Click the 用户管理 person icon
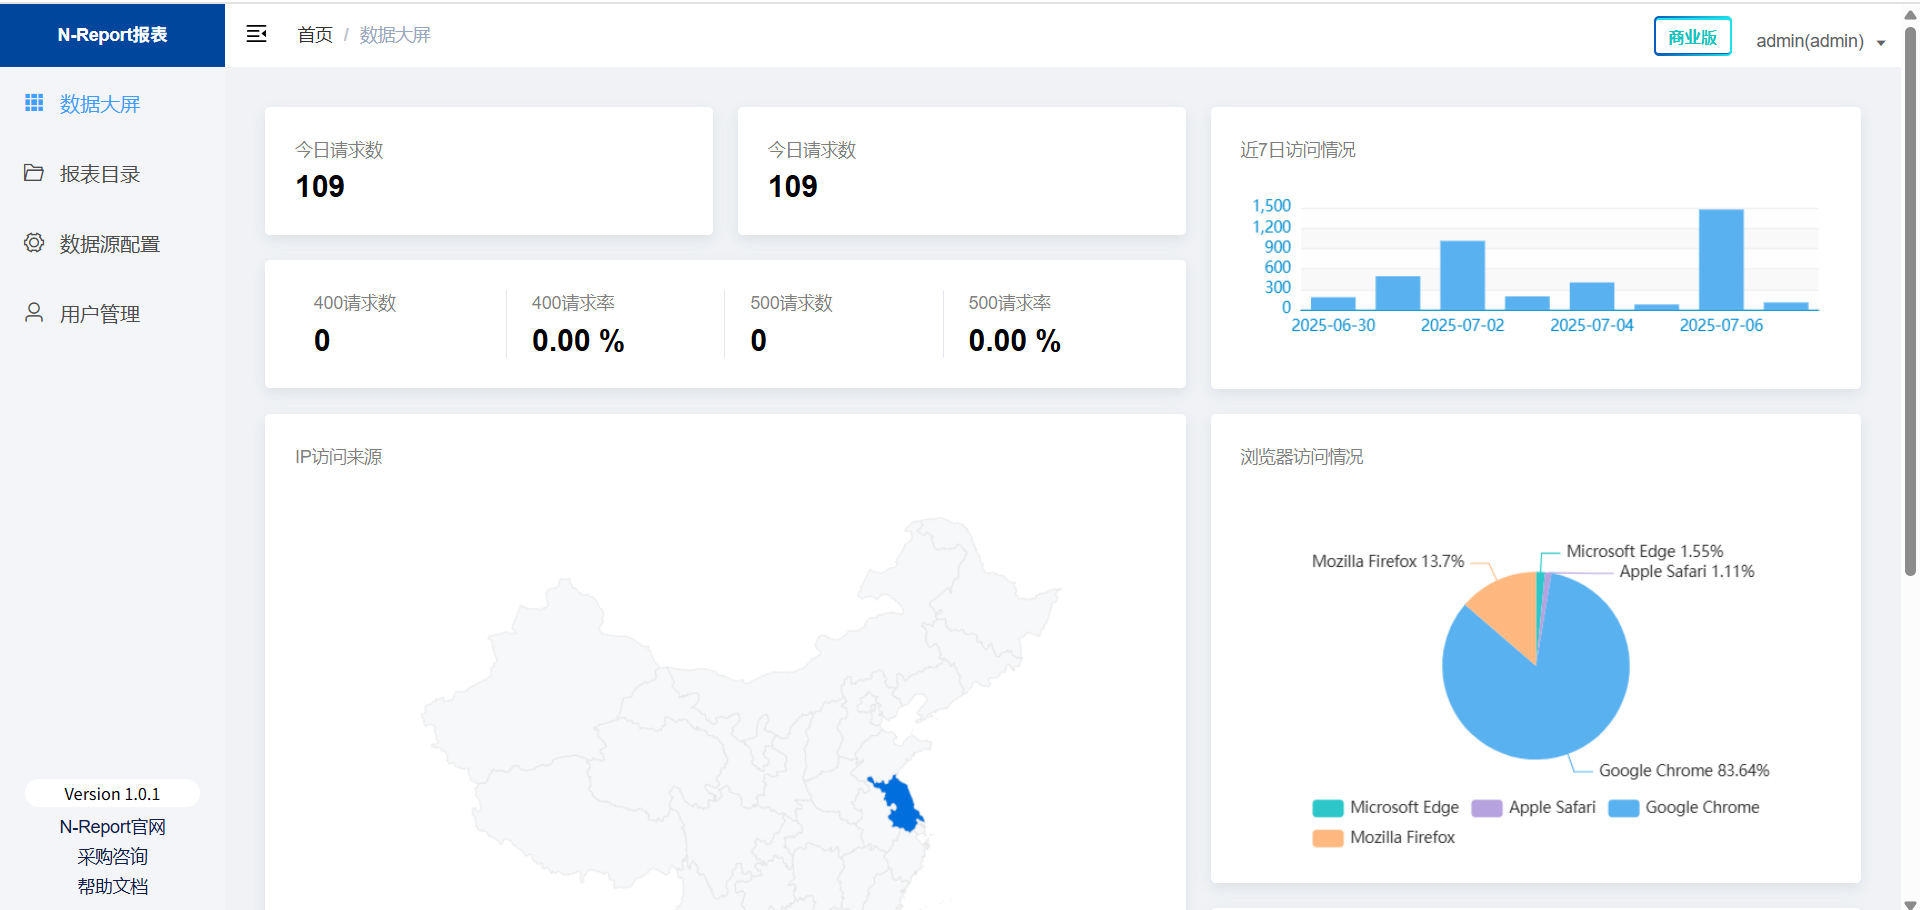Screen dimensions: 1920x910 [x=34, y=313]
